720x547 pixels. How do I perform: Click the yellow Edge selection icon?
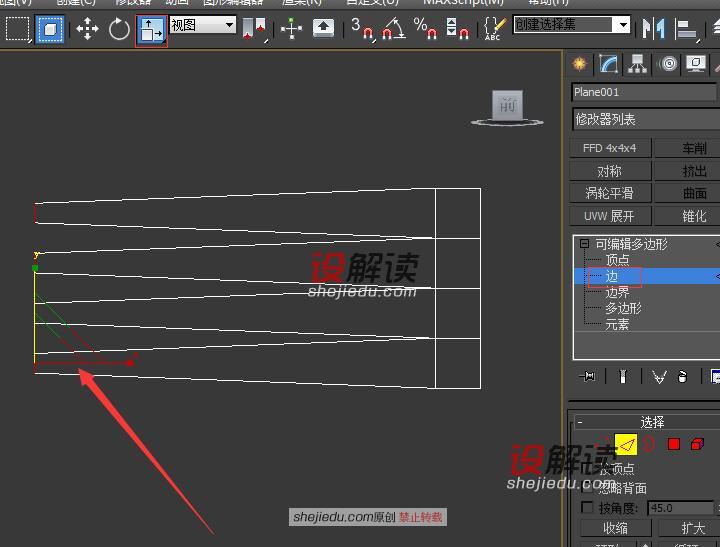626,444
